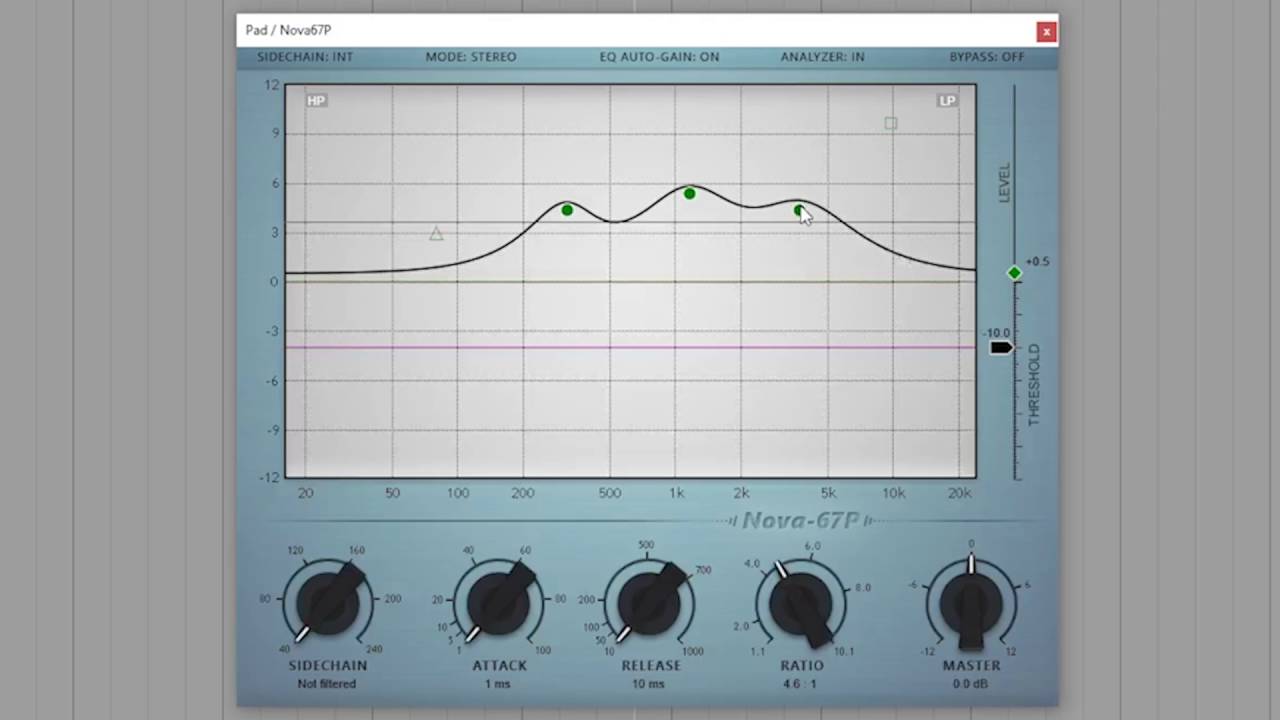The height and width of the screenshot is (720, 1280).
Task: Click the Nova-67P logo
Action: 800,521
